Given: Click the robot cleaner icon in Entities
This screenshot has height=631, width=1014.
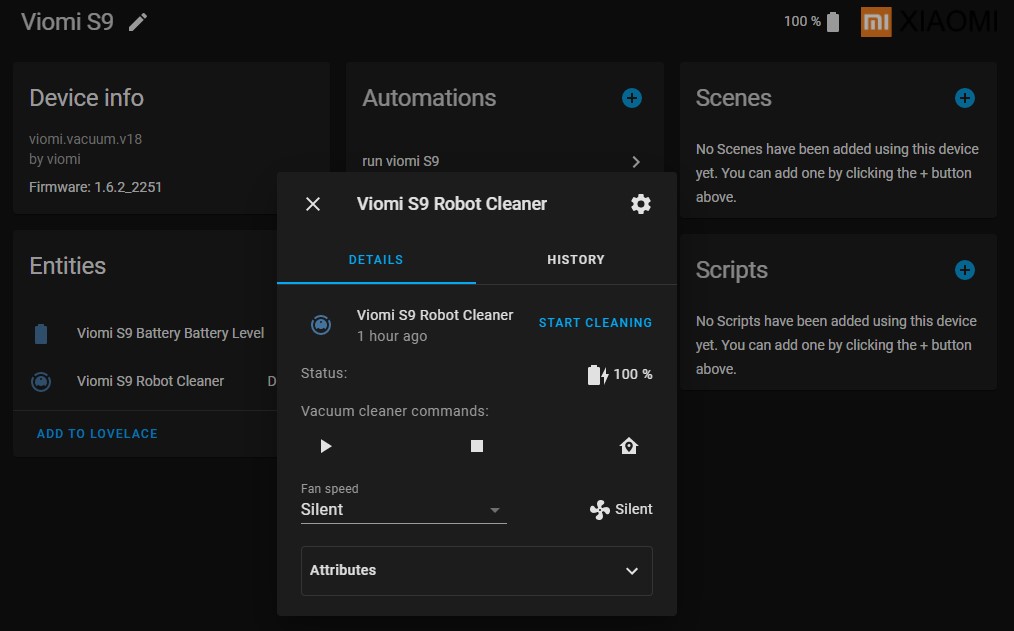Looking at the screenshot, I should [41, 381].
